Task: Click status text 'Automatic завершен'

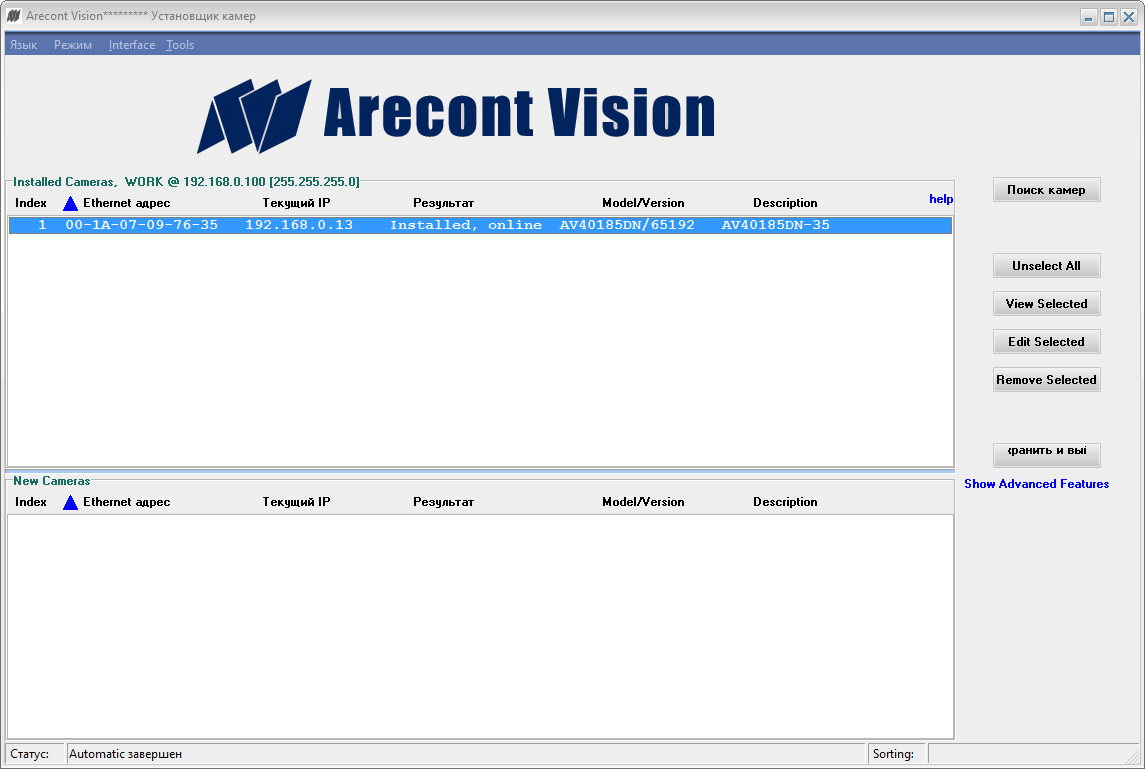Action: (x=125, y=754)
